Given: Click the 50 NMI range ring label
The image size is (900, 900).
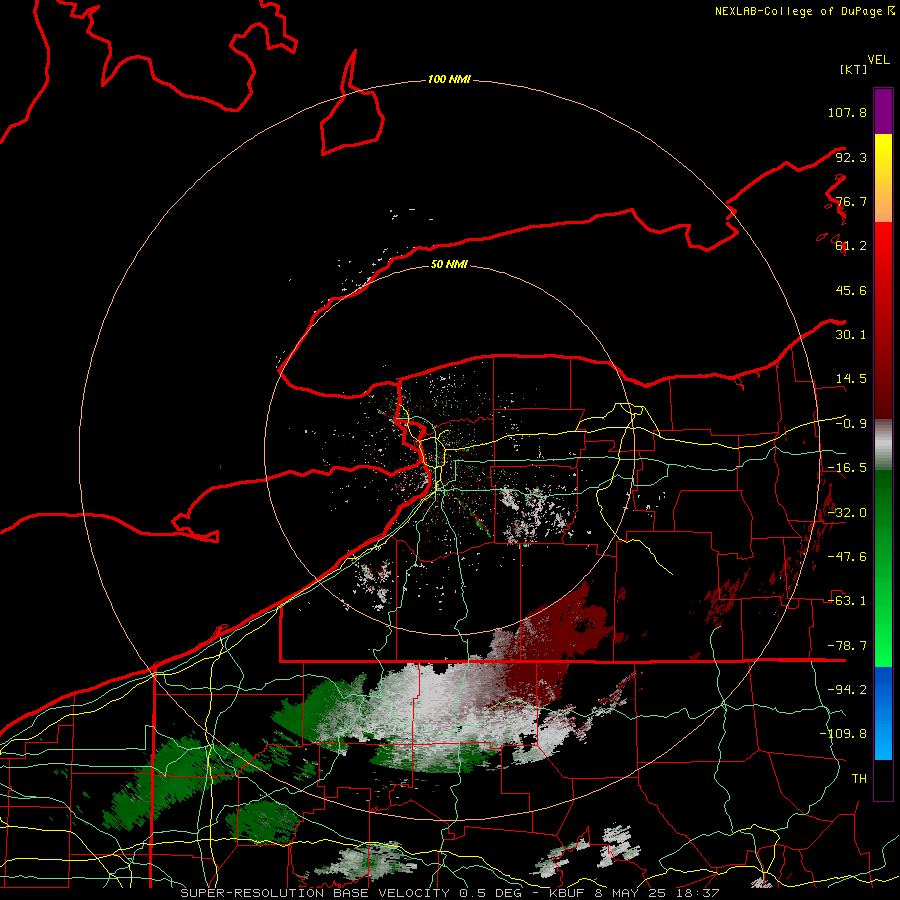Looking at the screenshot, I should click(x=449, y=264).
